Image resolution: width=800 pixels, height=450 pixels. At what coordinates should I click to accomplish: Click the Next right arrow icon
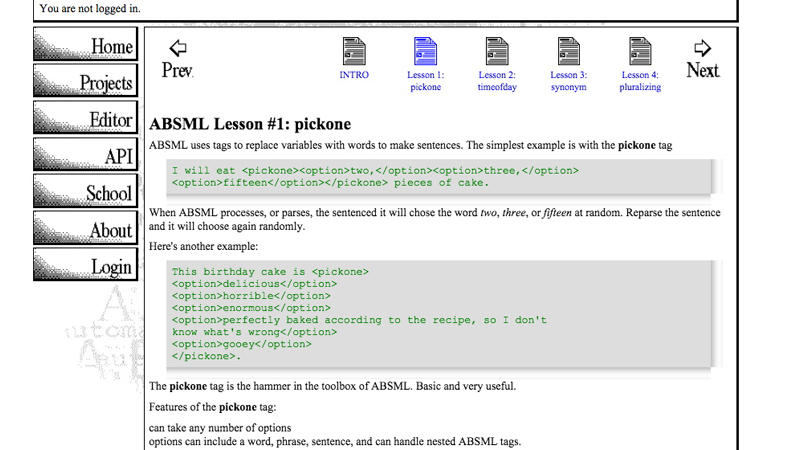(702, 47)
